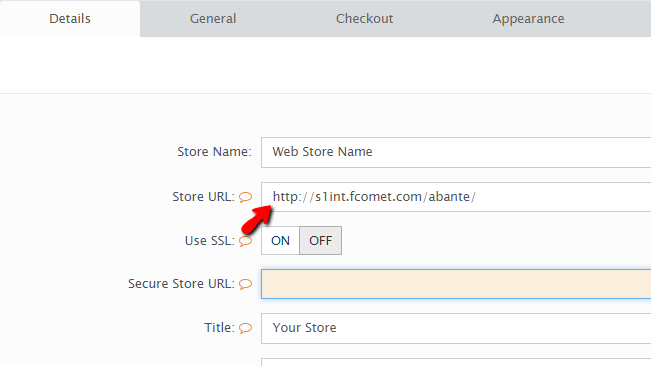Turn Use SSL OFF
Viewport: 651px width, 366px height.
point(321,241)
